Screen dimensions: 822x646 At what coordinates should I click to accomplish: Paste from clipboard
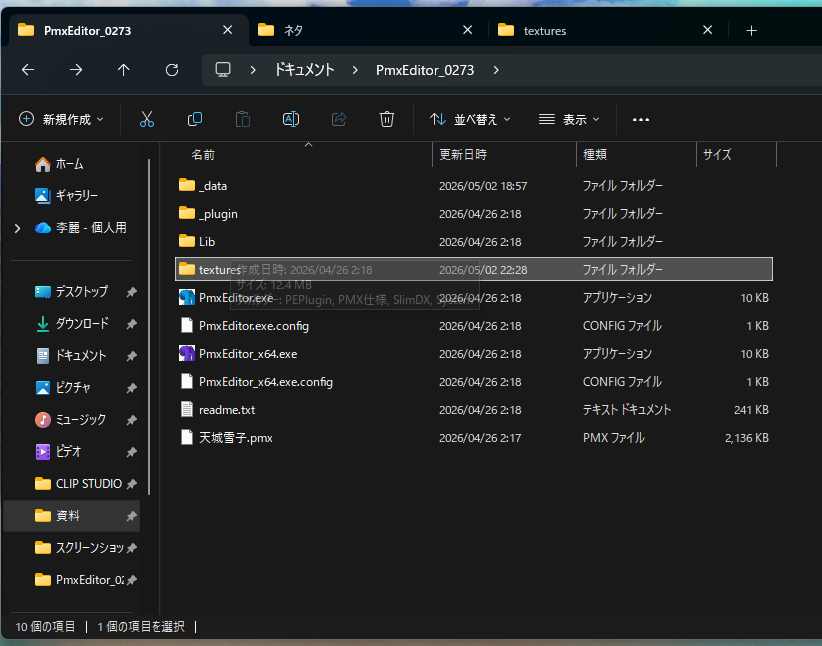tap(243, 120)
